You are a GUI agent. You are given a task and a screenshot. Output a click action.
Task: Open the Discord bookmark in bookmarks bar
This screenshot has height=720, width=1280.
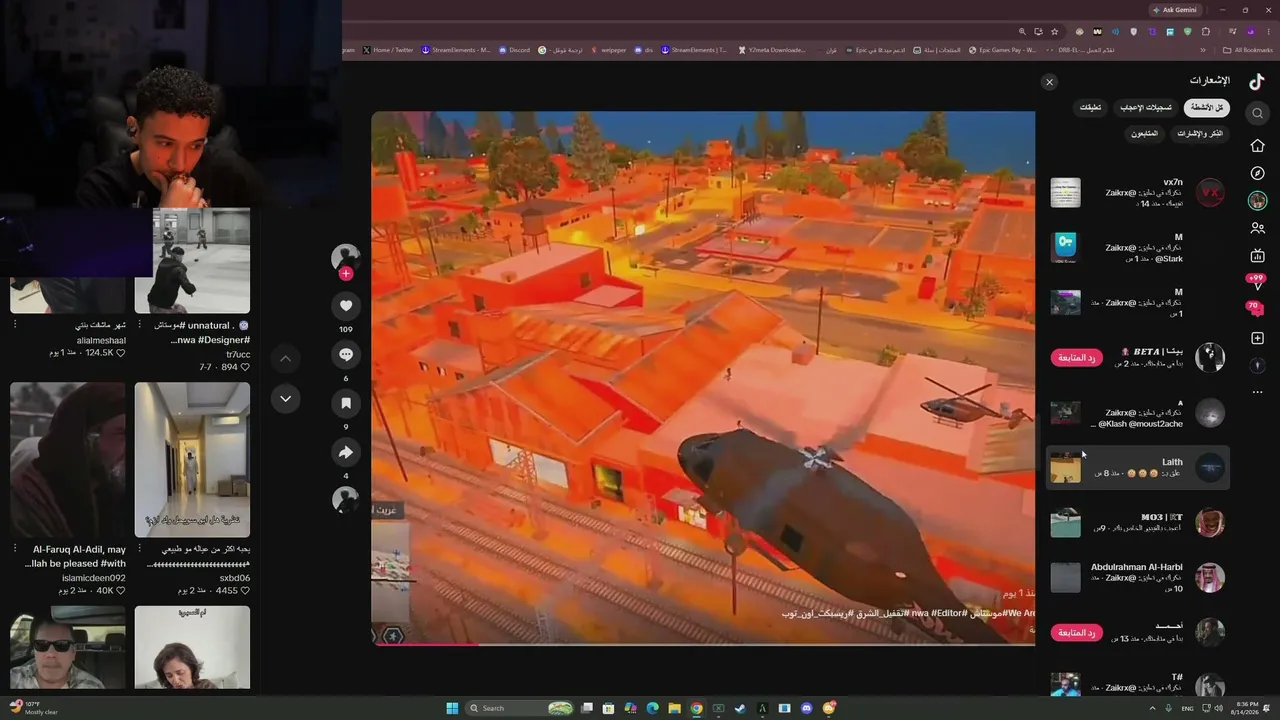click(x=514, y=50)
